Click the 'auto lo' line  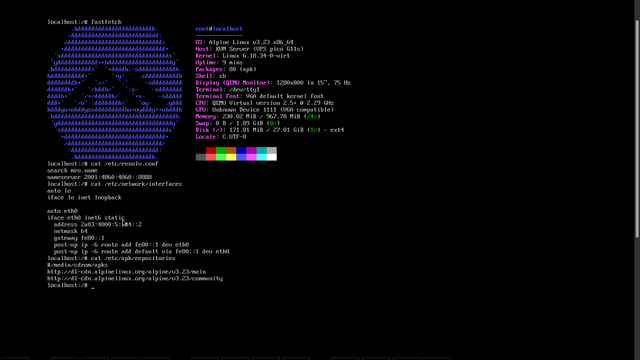(x=59, y=191)
